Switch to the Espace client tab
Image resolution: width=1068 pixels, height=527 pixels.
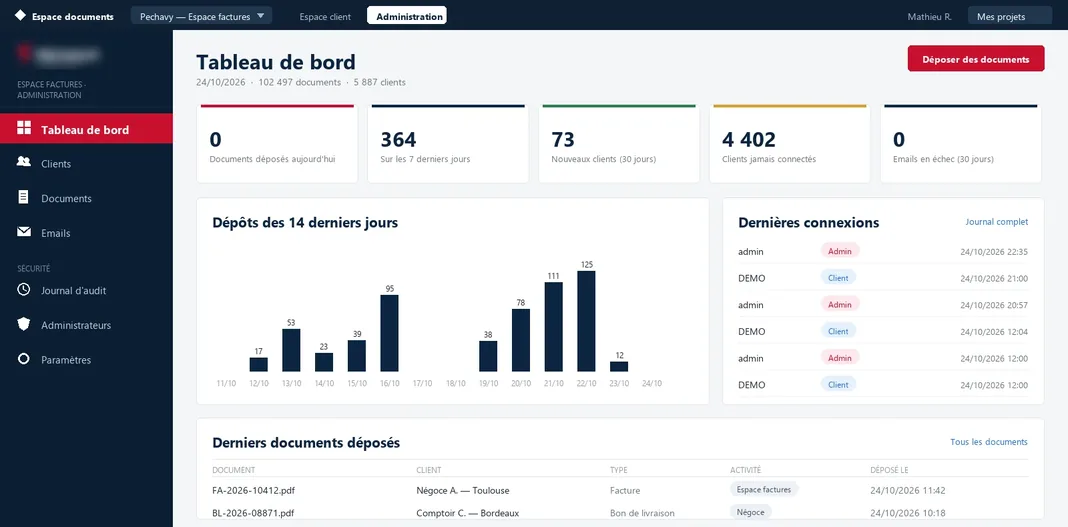(x=325, y=16)
